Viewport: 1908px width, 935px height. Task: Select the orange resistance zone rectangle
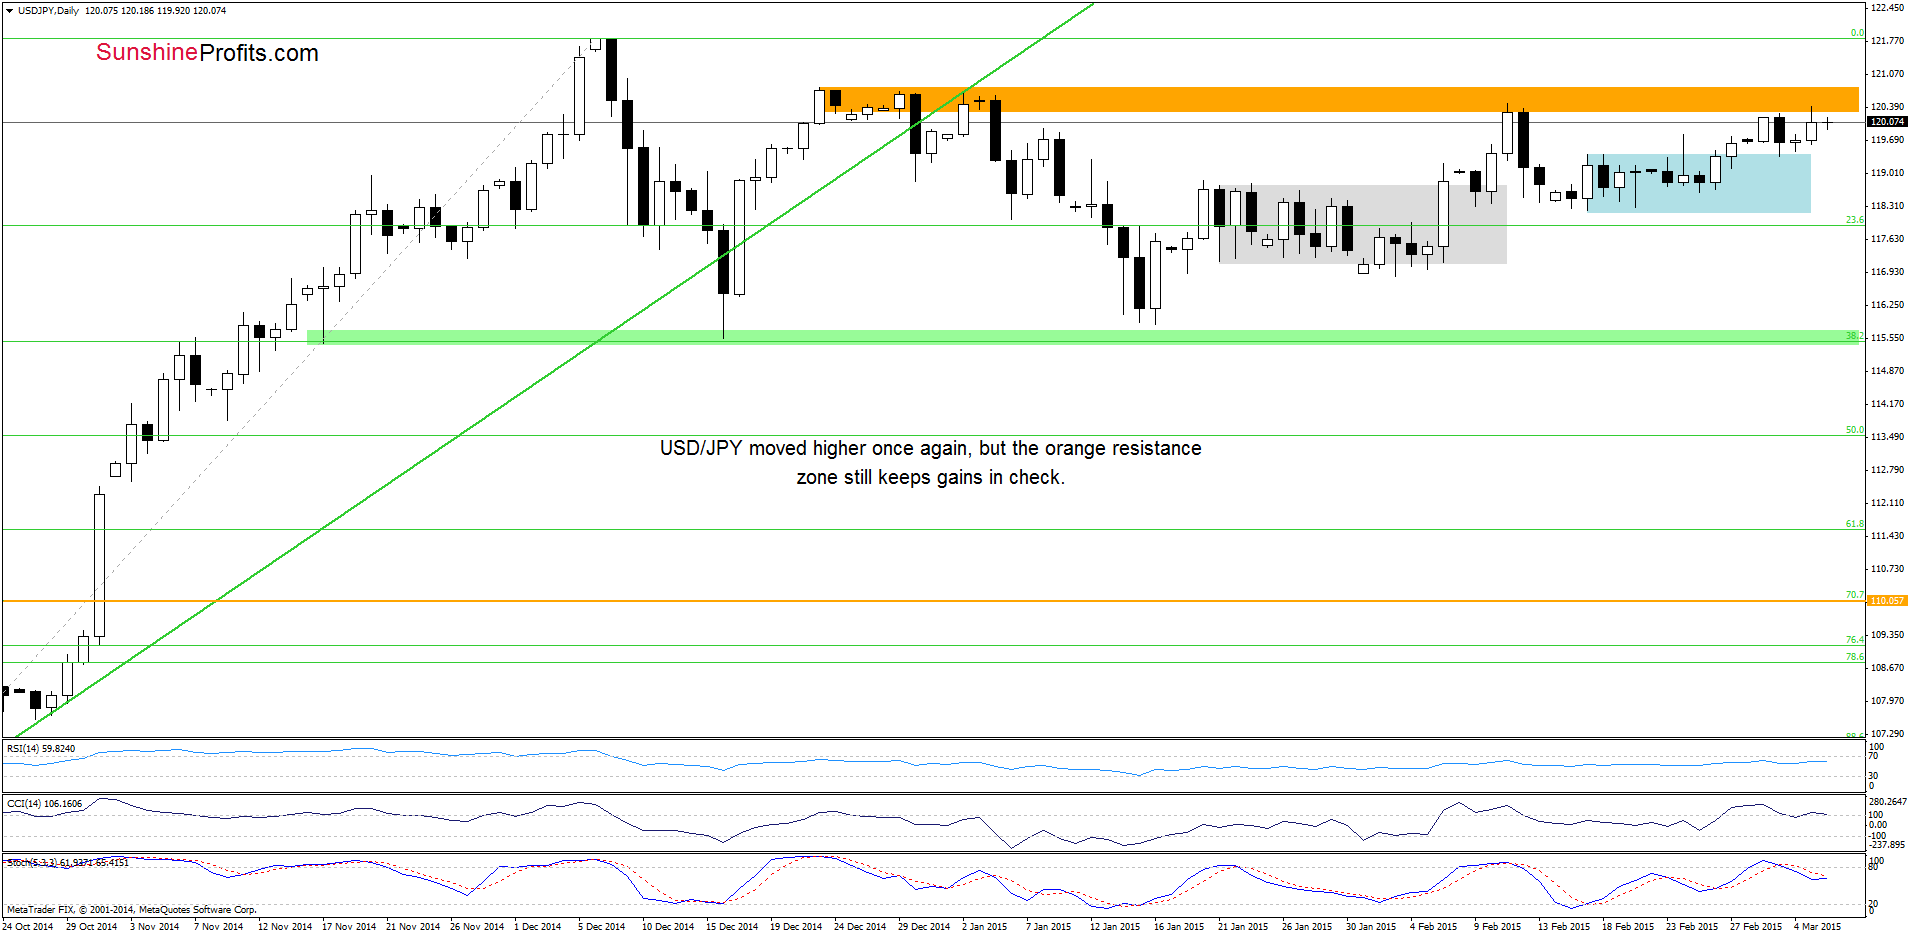click(1338, 99)
